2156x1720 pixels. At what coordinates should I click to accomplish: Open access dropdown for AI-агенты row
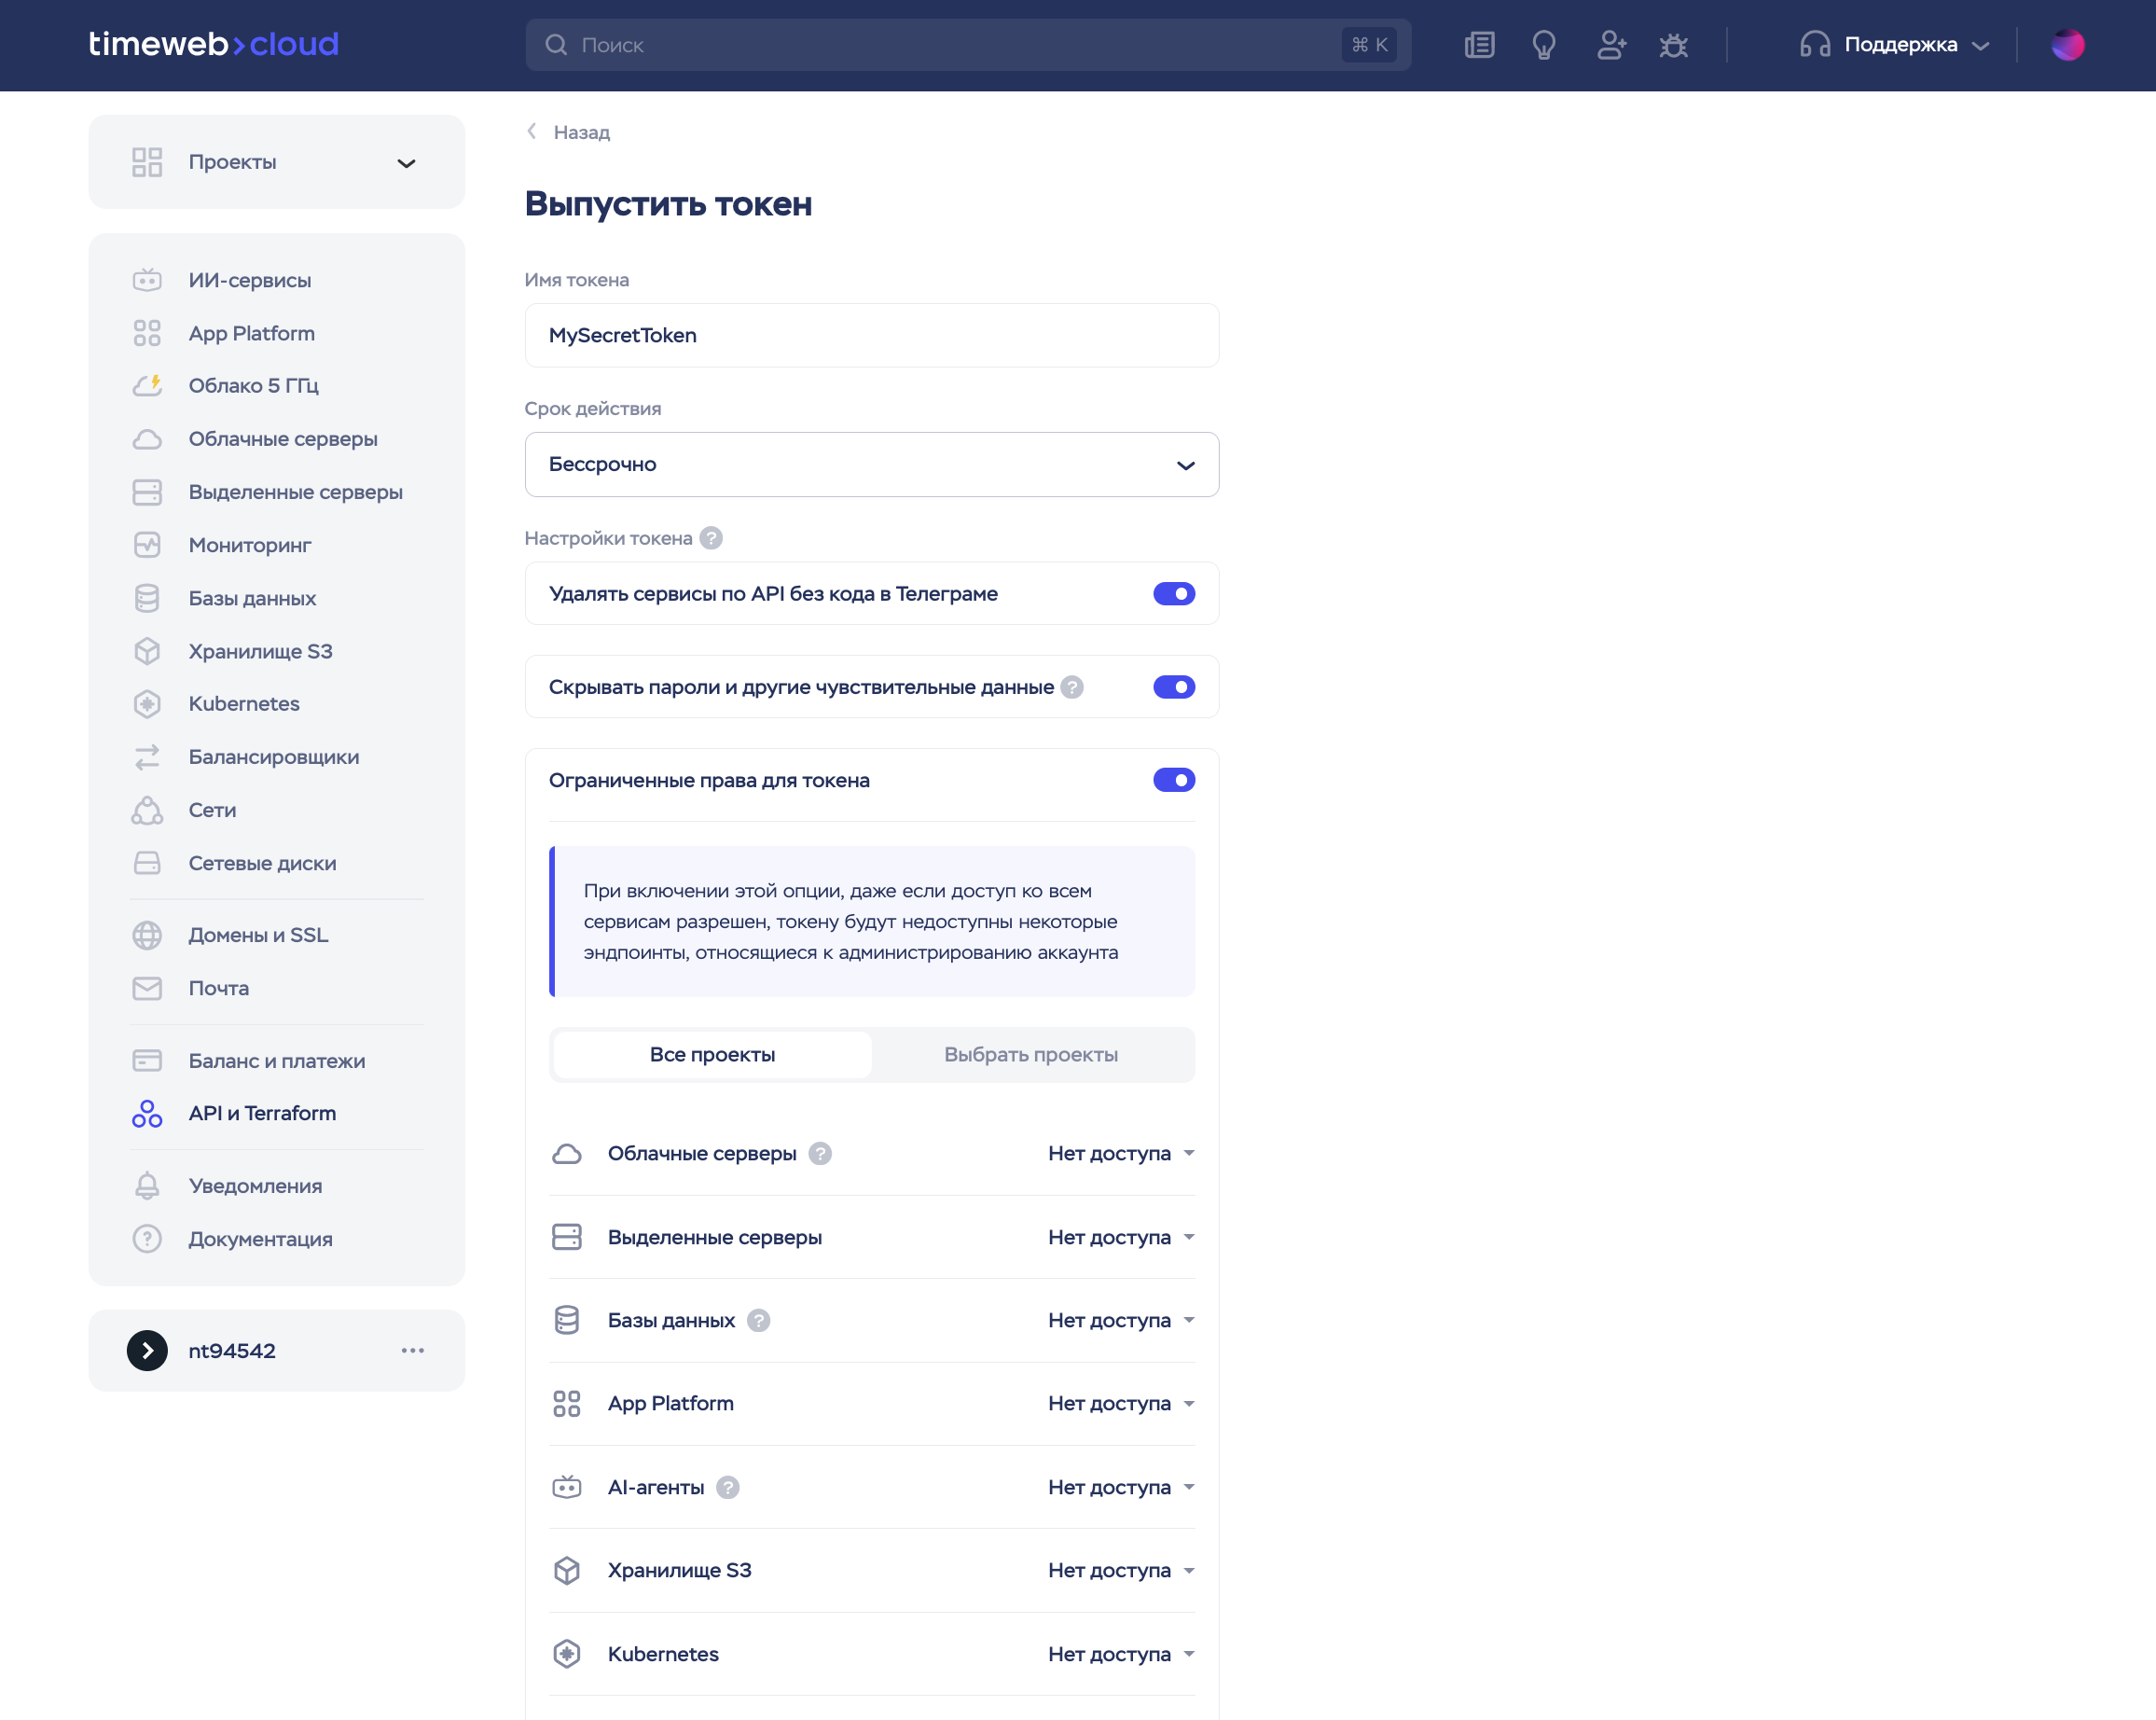pos(1121,1487)
